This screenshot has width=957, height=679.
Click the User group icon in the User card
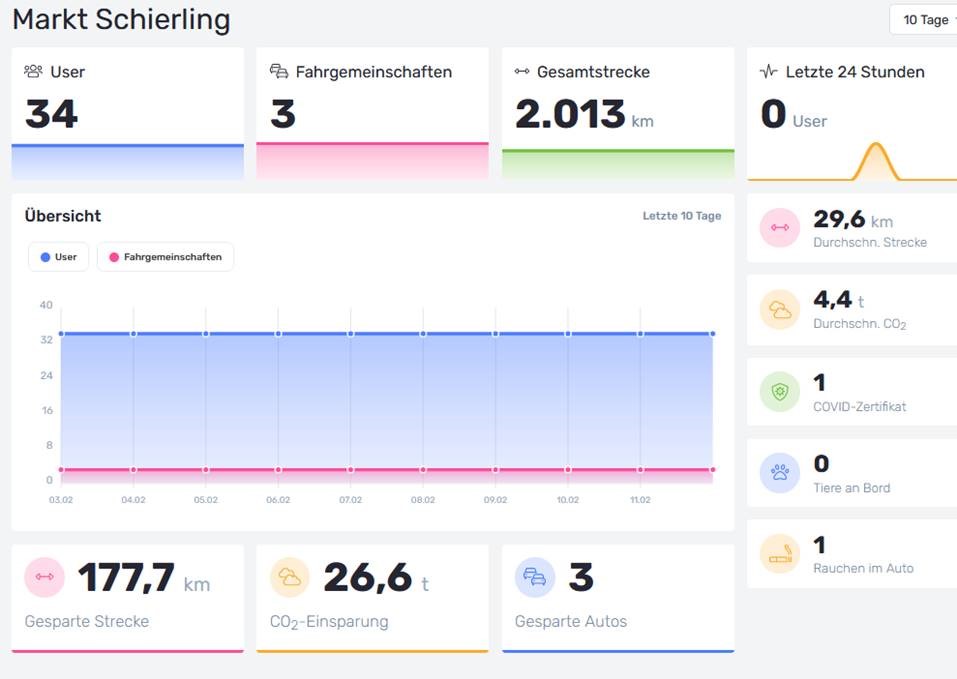tap(33, 72)
